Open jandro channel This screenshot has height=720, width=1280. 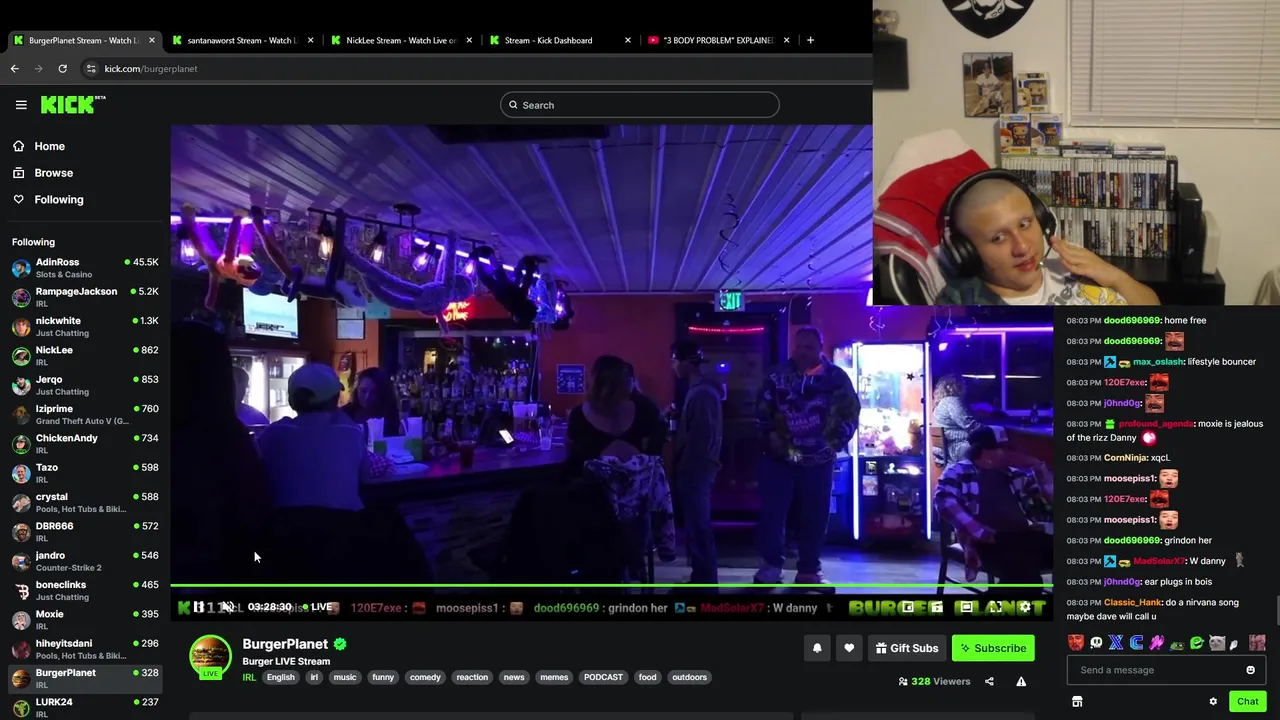pos(85,561)
